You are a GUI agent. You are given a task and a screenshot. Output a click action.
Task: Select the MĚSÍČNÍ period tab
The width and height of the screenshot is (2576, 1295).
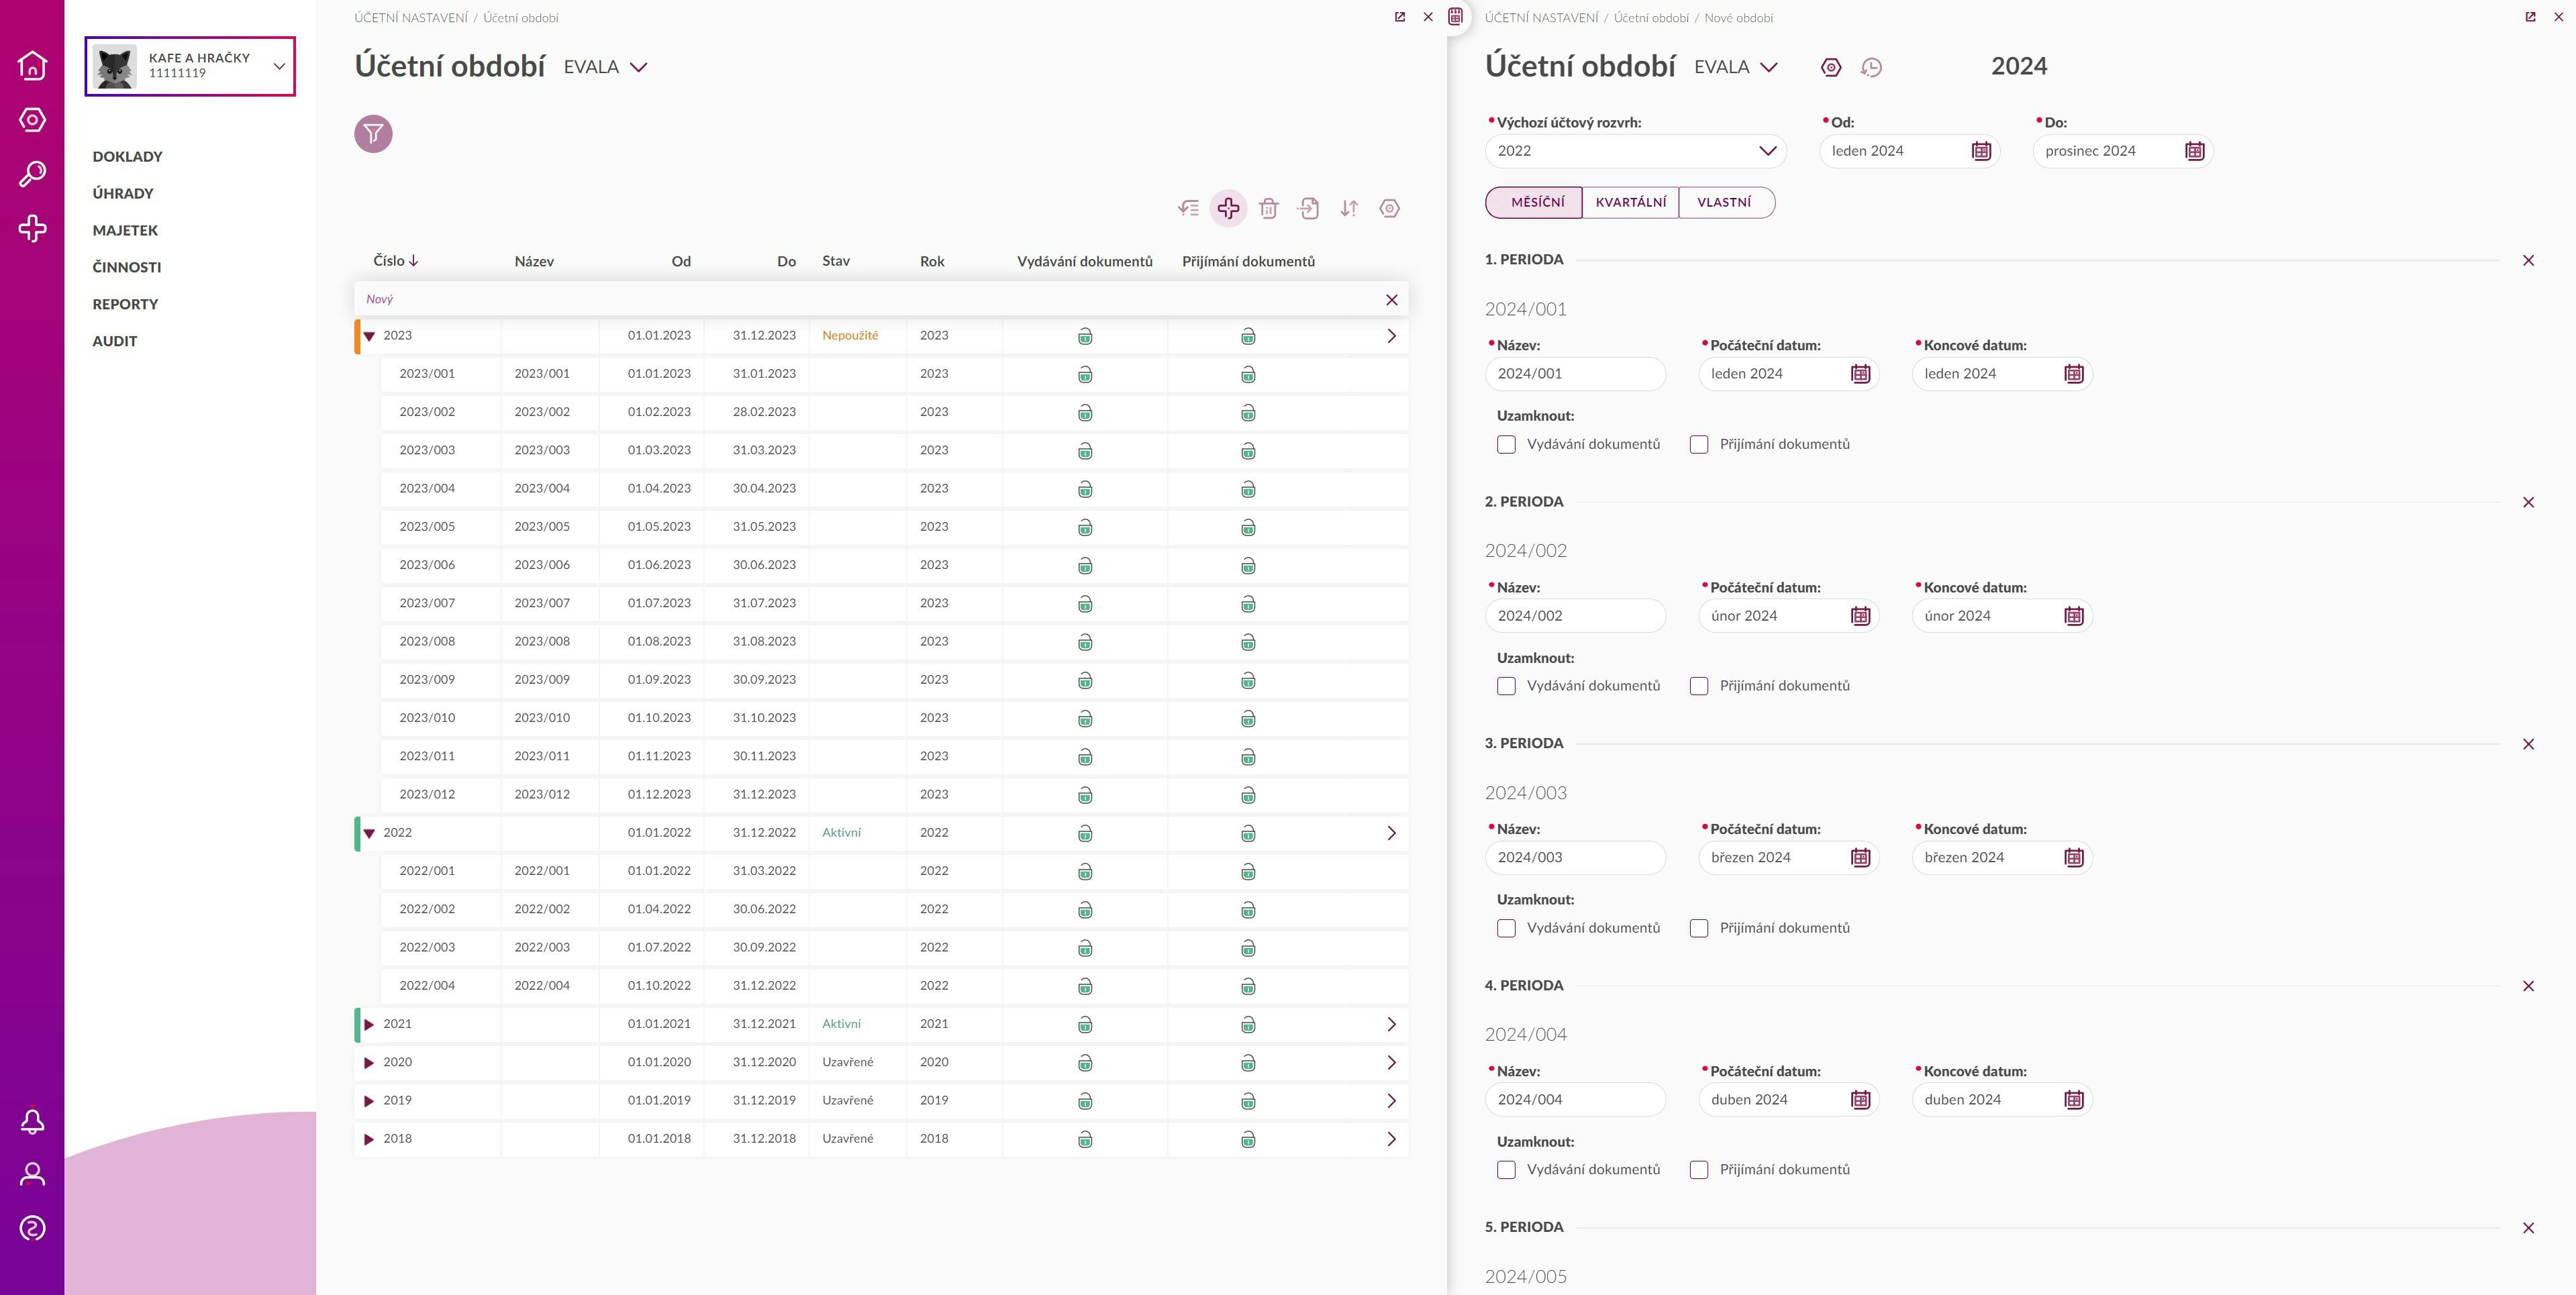click(x=1536, y=202)
